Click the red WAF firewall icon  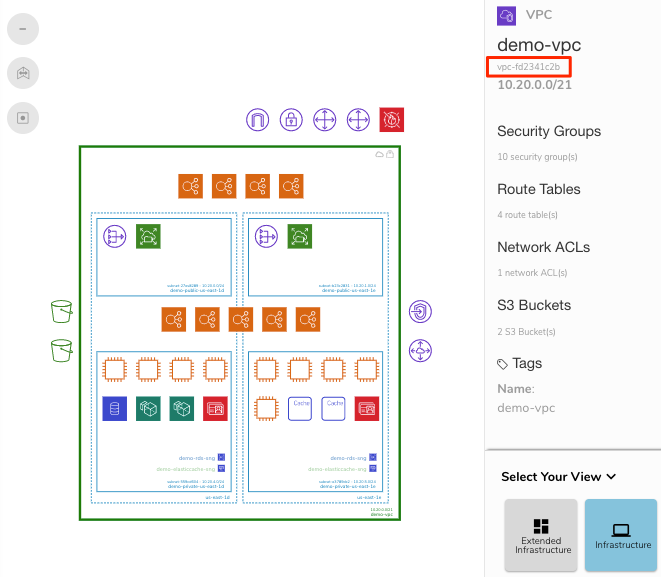coord(391,120)
